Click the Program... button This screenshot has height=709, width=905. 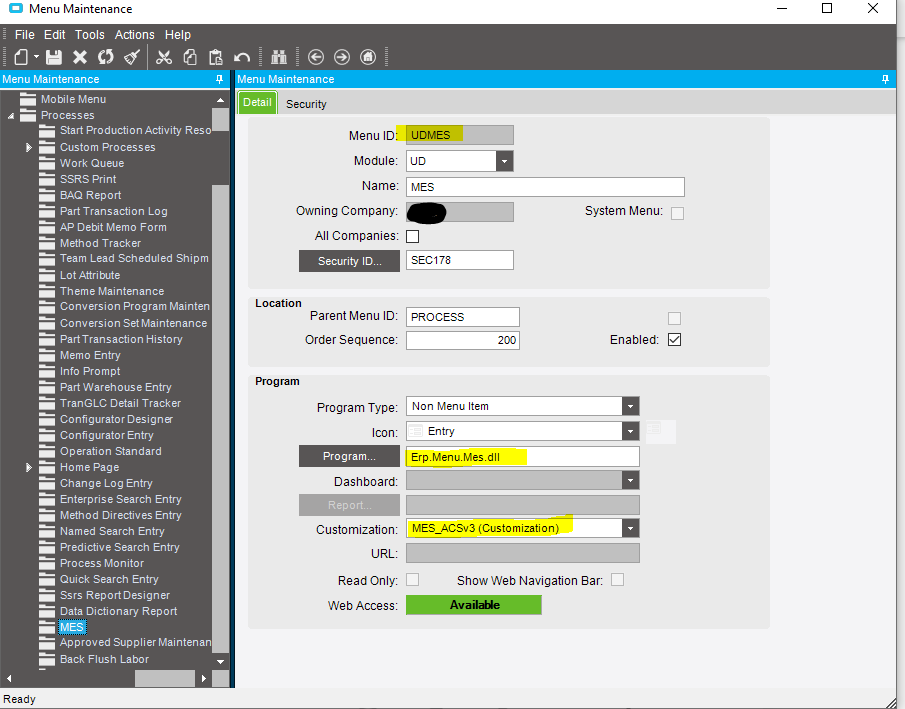tap(349, 456)
